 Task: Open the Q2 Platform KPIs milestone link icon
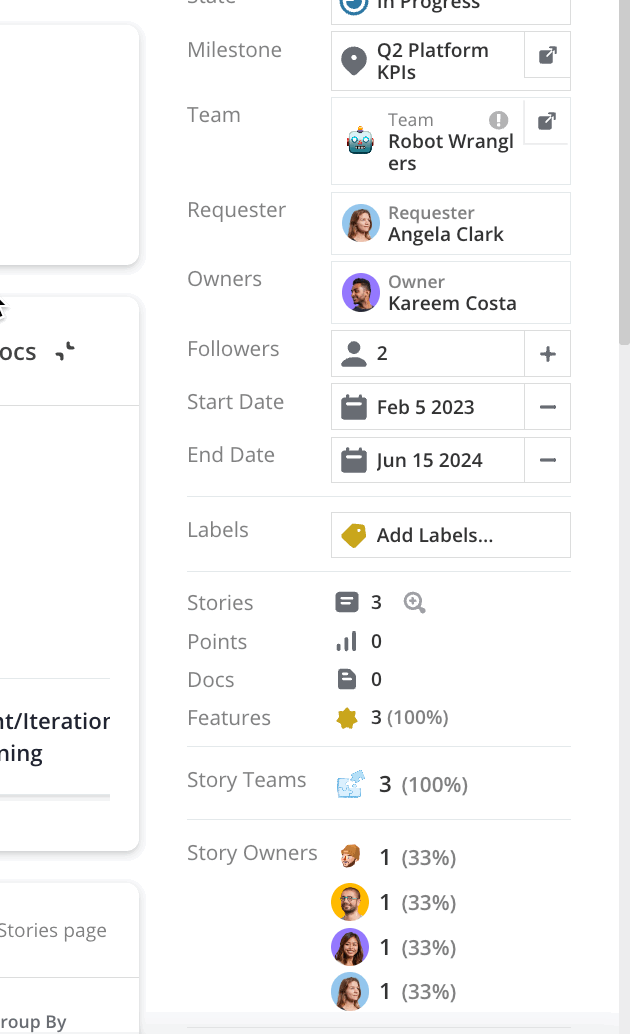547,56
